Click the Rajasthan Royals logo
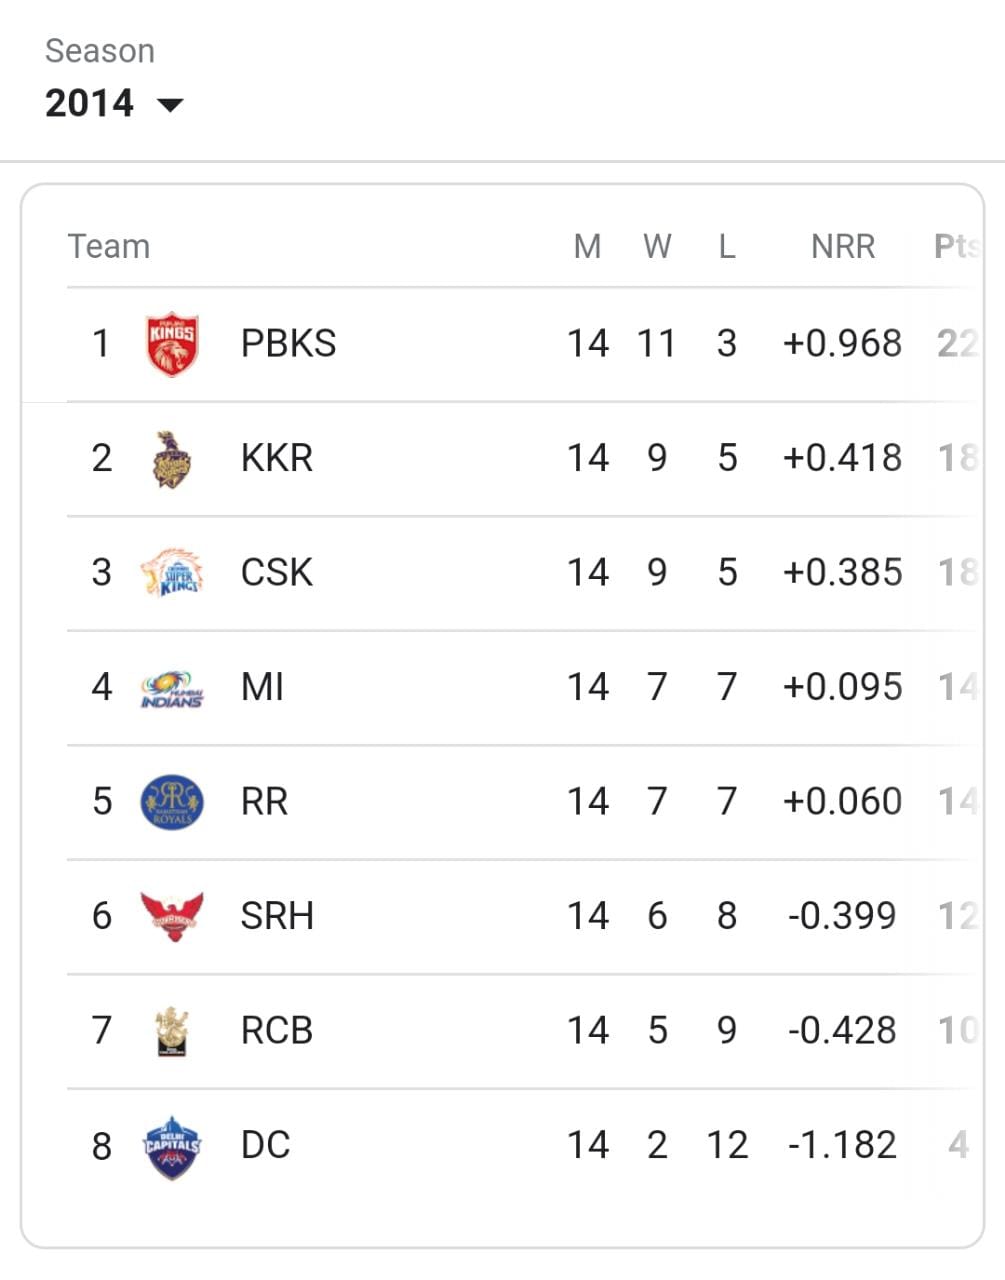The image size is (1005, 1280). pyautogui.click(x=172, y=802)
